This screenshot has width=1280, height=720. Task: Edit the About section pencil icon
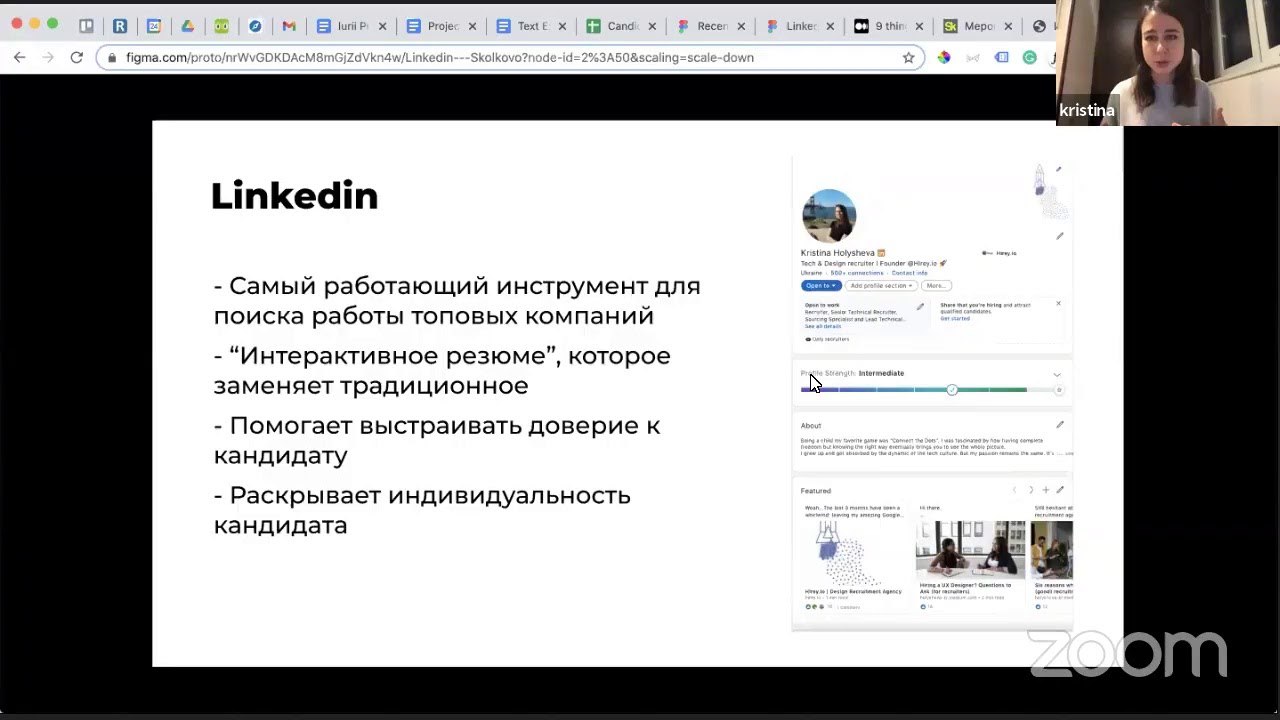(x=1060, y=425)
